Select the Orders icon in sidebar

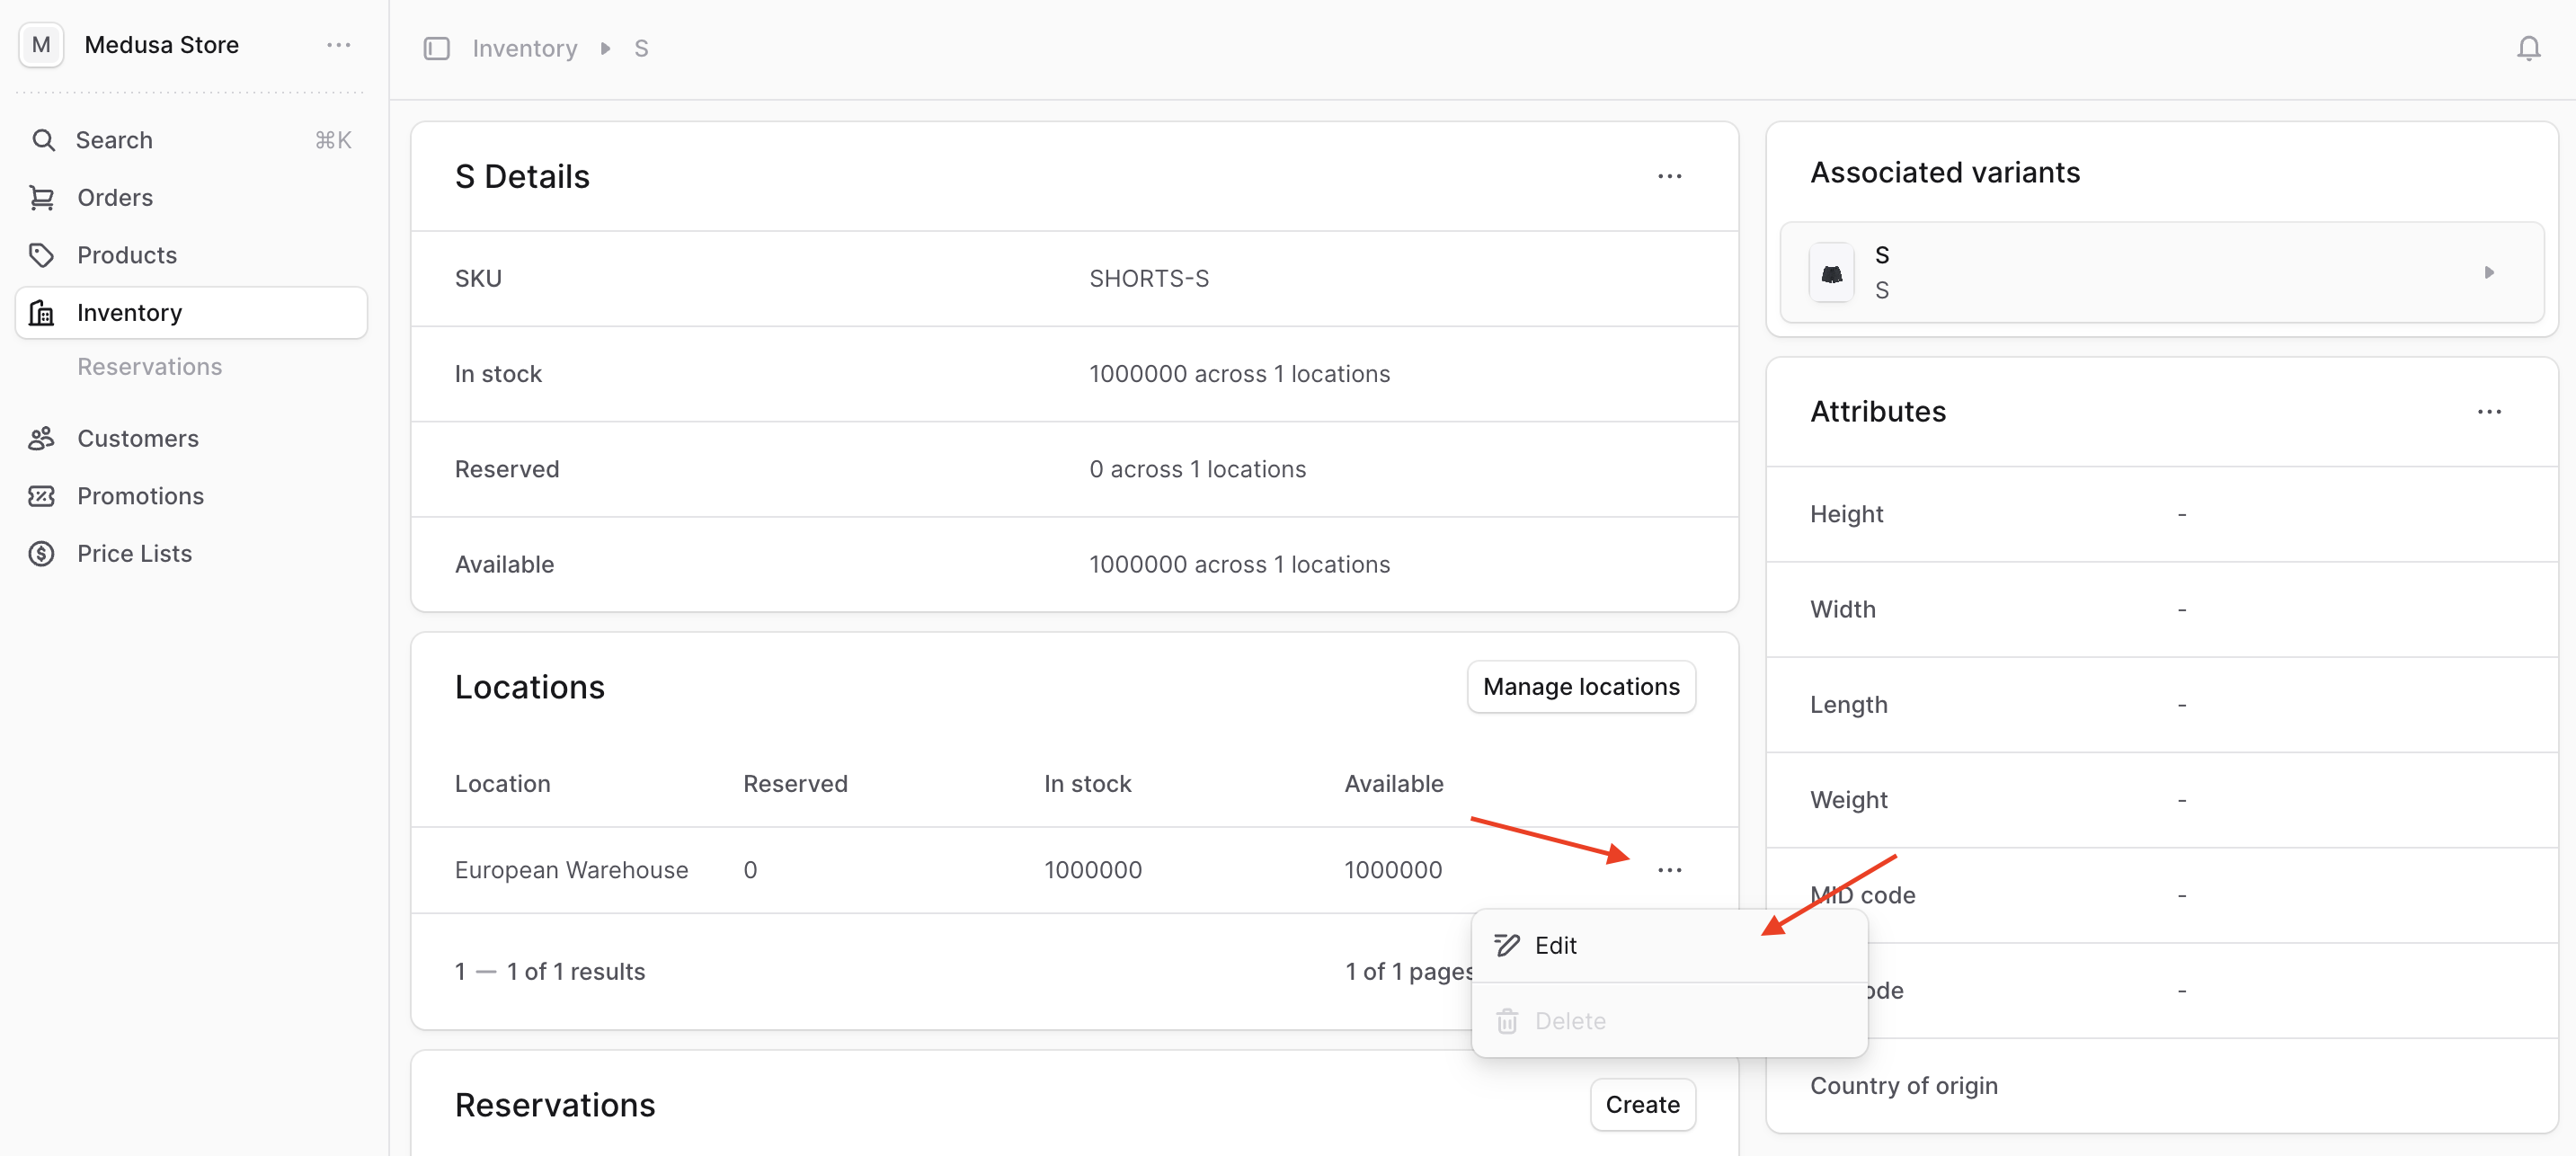pyautogui.click(x=43, y=197)
